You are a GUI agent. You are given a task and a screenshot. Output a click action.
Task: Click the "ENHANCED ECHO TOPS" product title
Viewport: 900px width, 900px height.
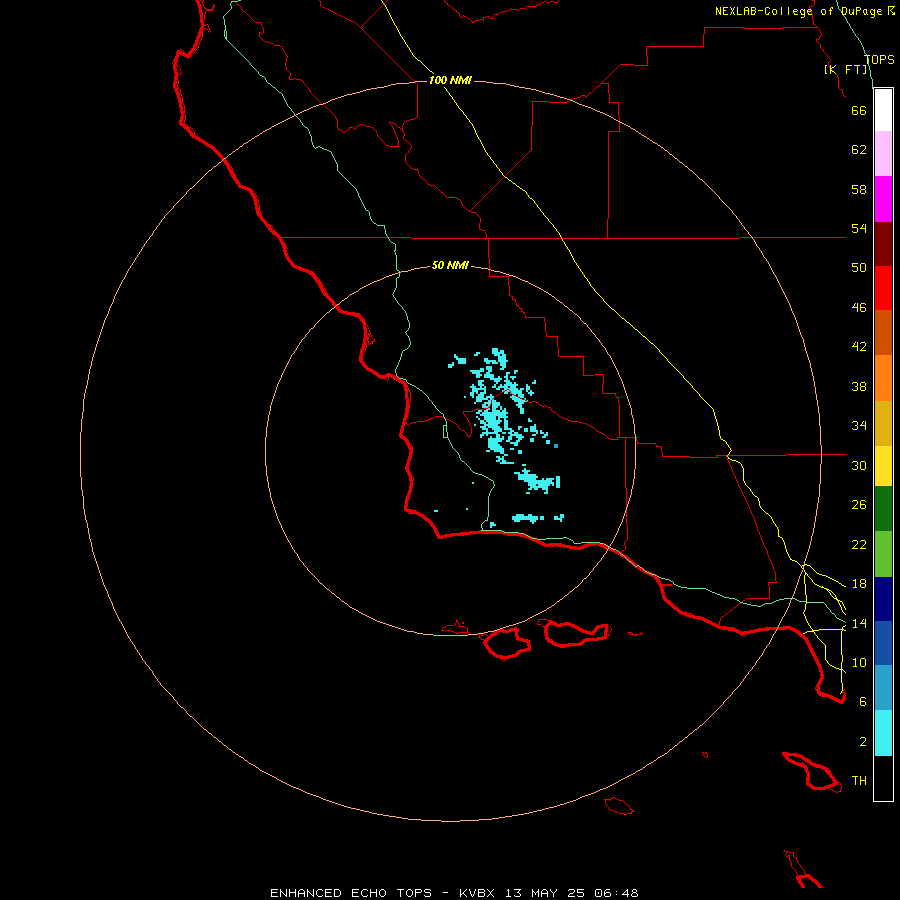[351, 893]
